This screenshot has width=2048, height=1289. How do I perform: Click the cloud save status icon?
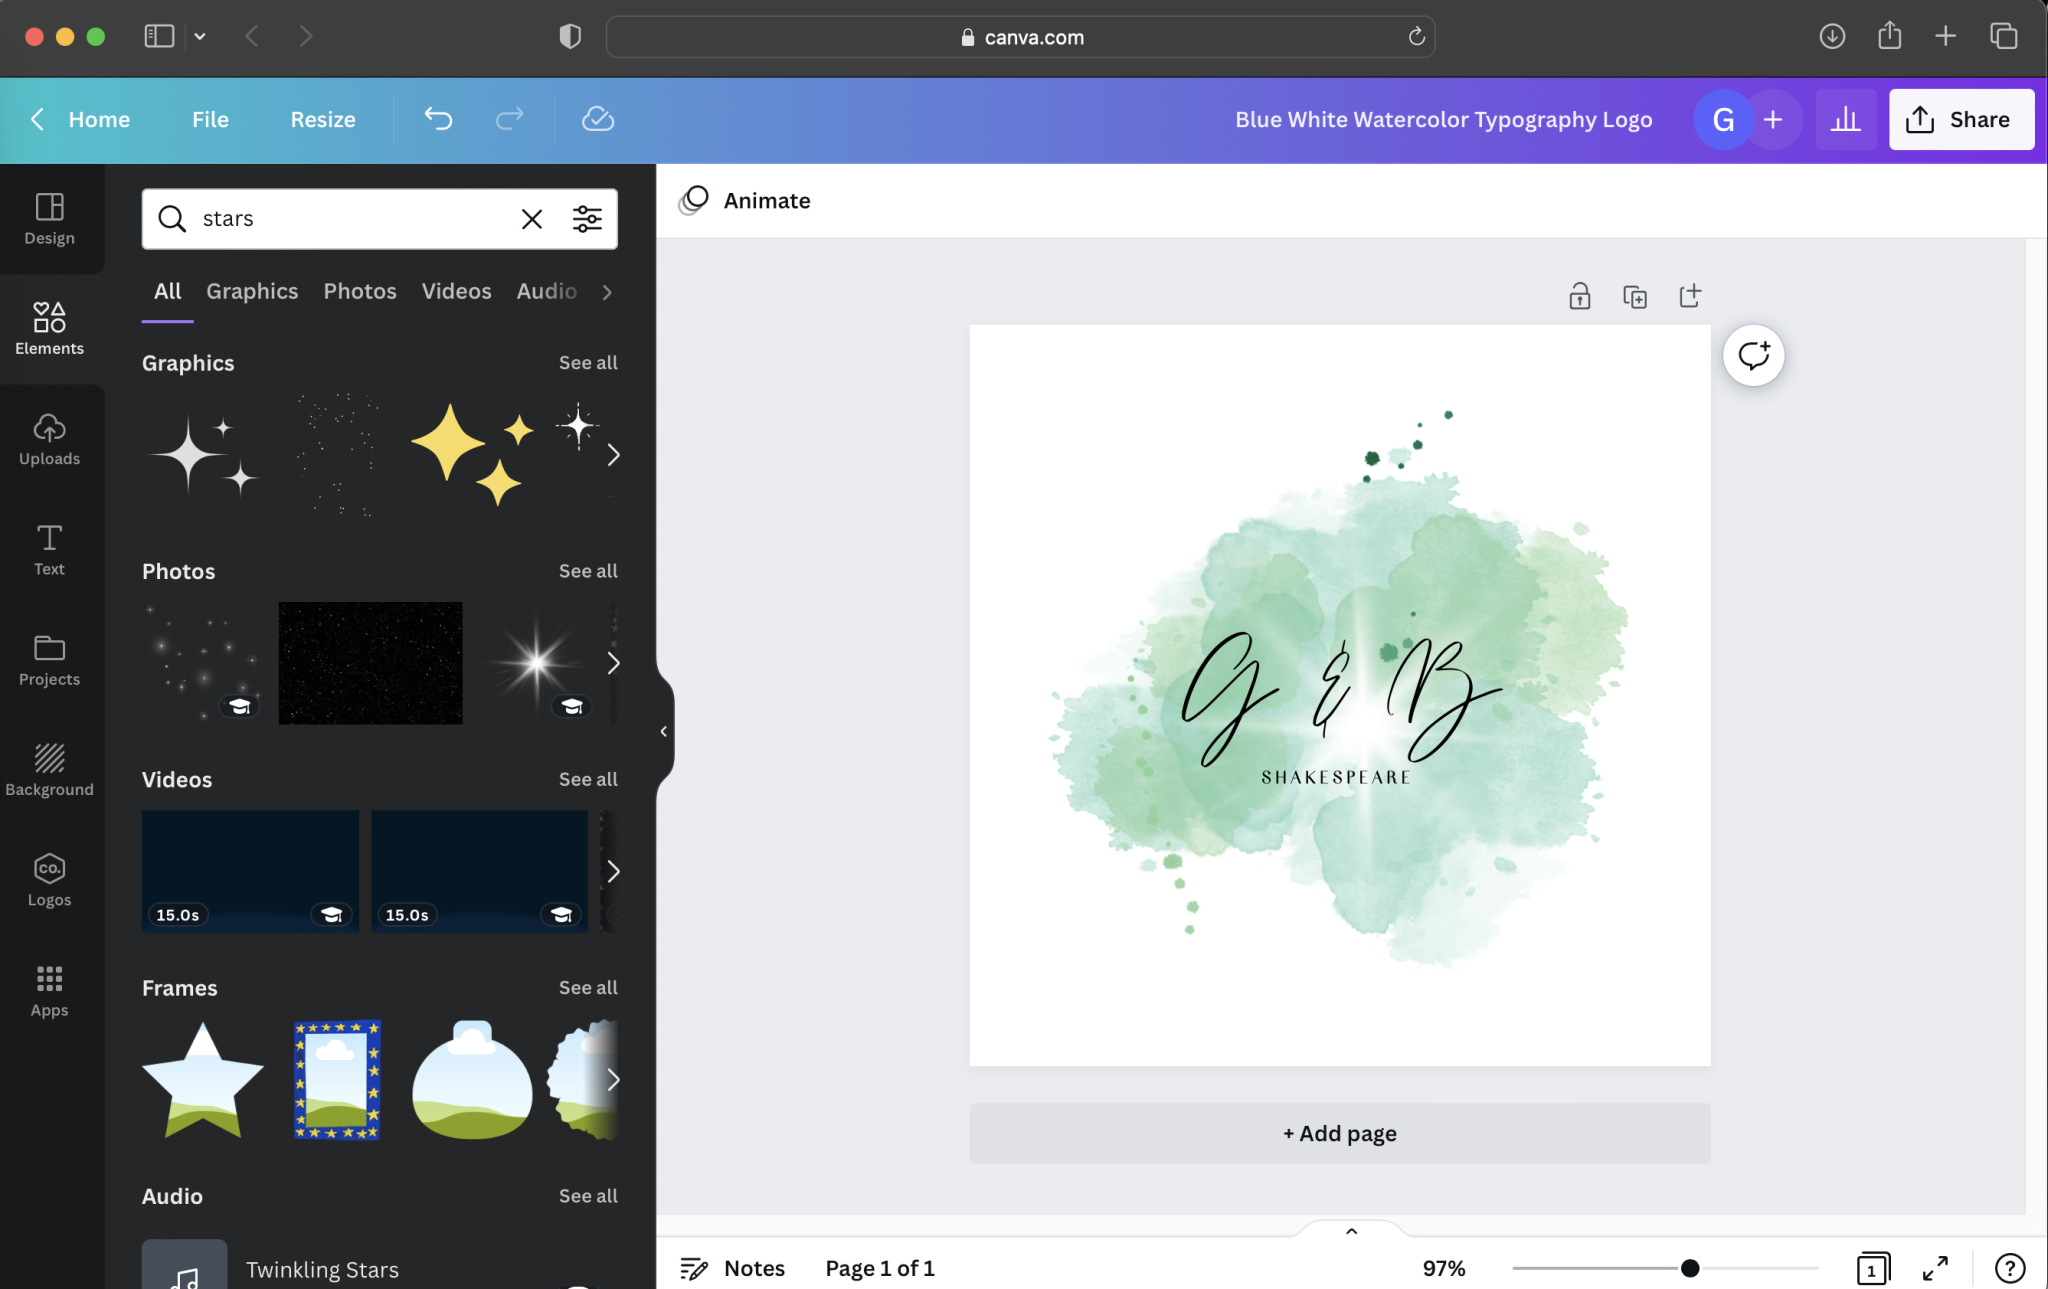597,119
